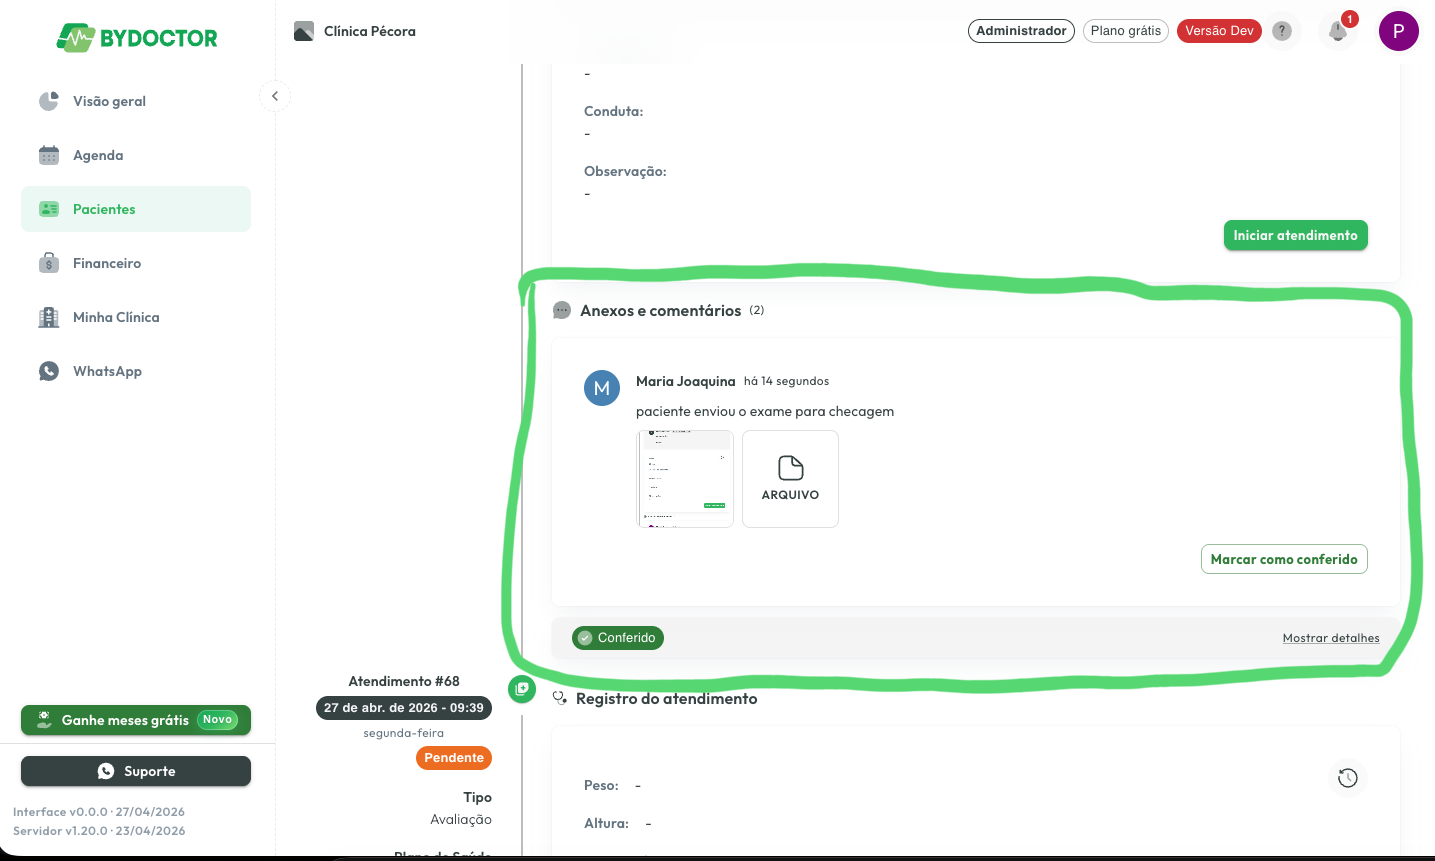Open the screenshot attachment thumbnail

point(685,479)
